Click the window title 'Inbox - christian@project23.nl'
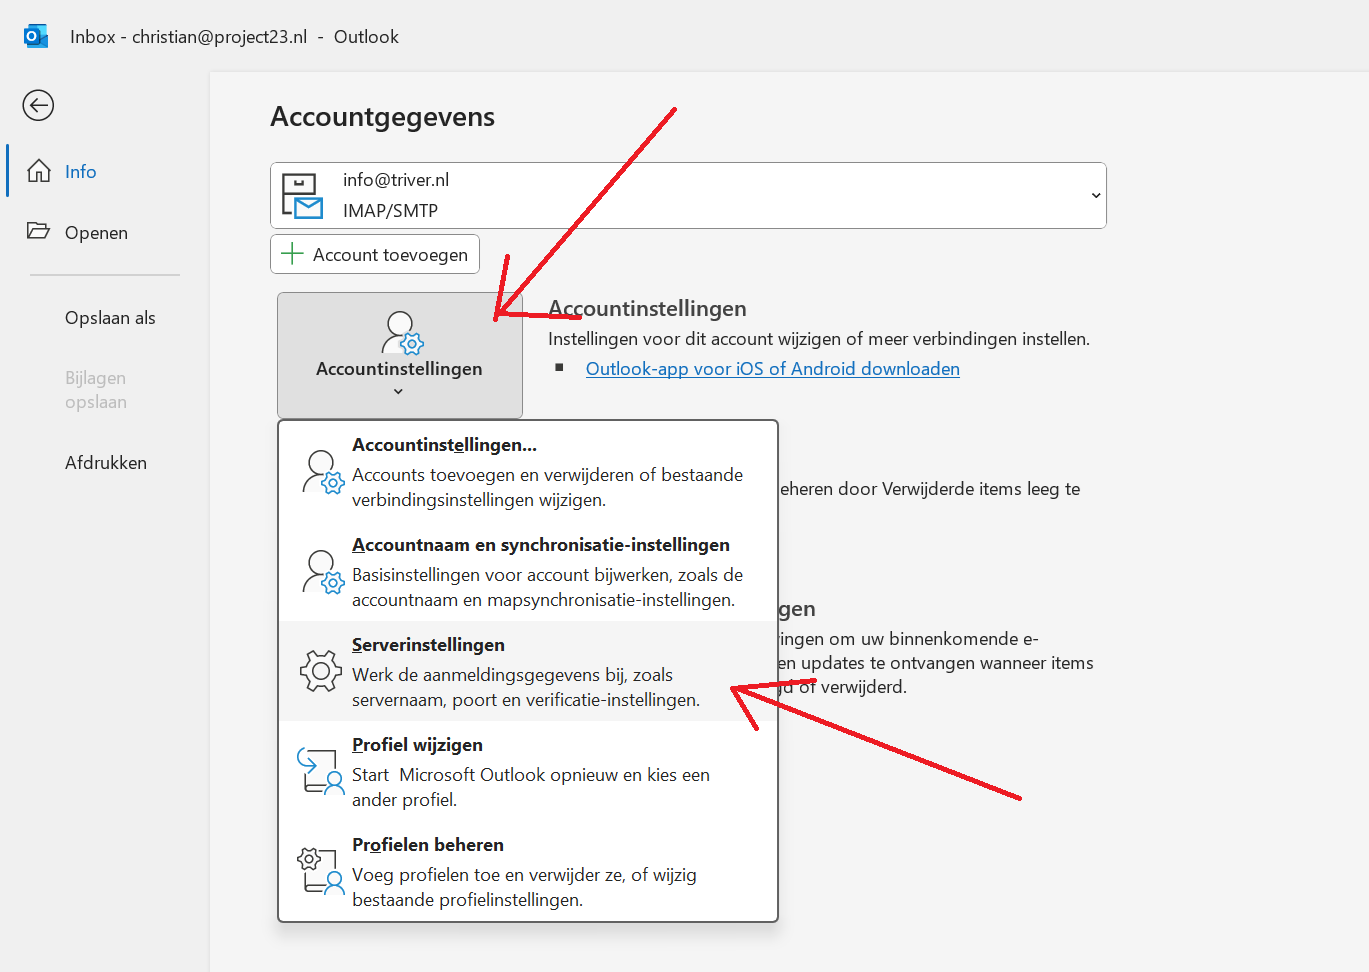1369x972 pixels. tap(189, 37)
